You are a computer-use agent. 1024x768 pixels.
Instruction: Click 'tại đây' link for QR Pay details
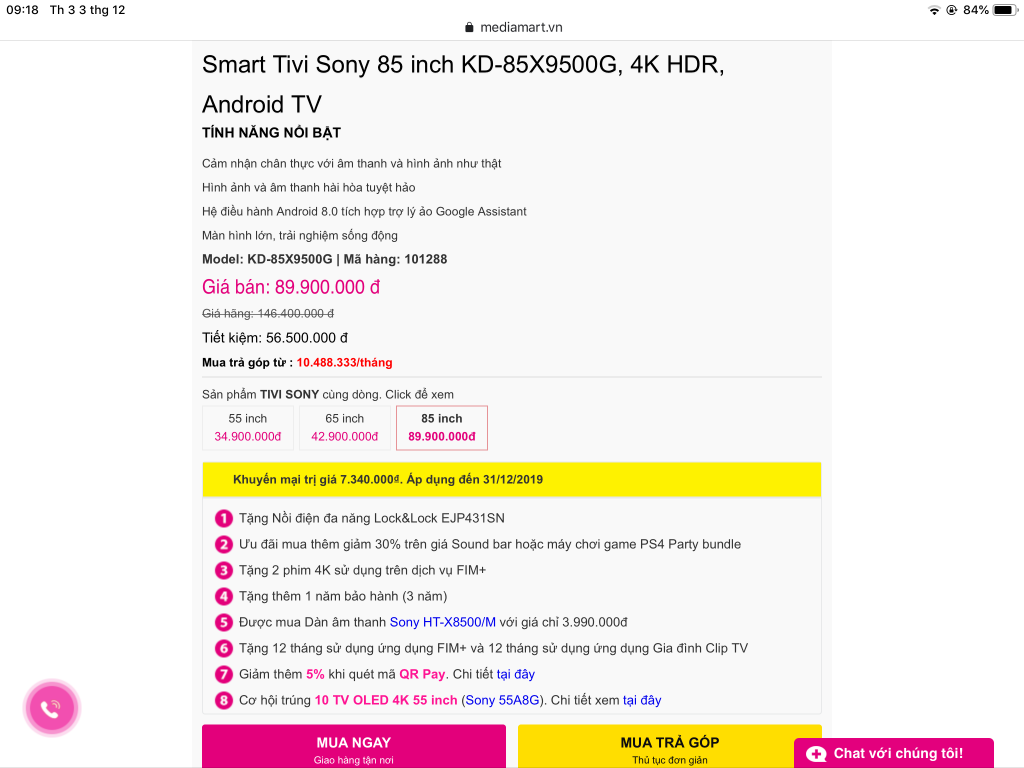(x=515, y=675)
